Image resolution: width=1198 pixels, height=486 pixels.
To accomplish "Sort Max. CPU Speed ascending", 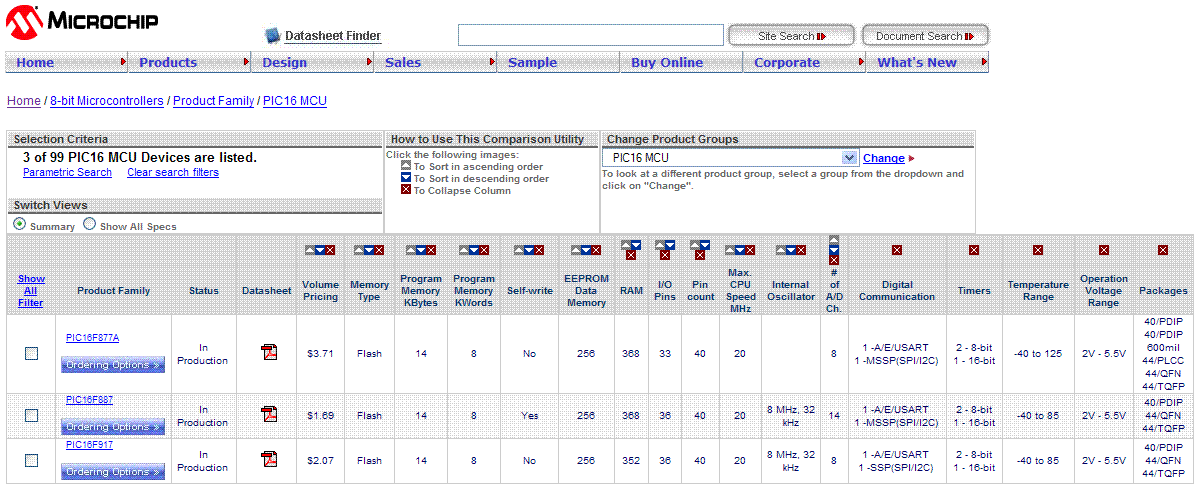I will click(730, 250).
